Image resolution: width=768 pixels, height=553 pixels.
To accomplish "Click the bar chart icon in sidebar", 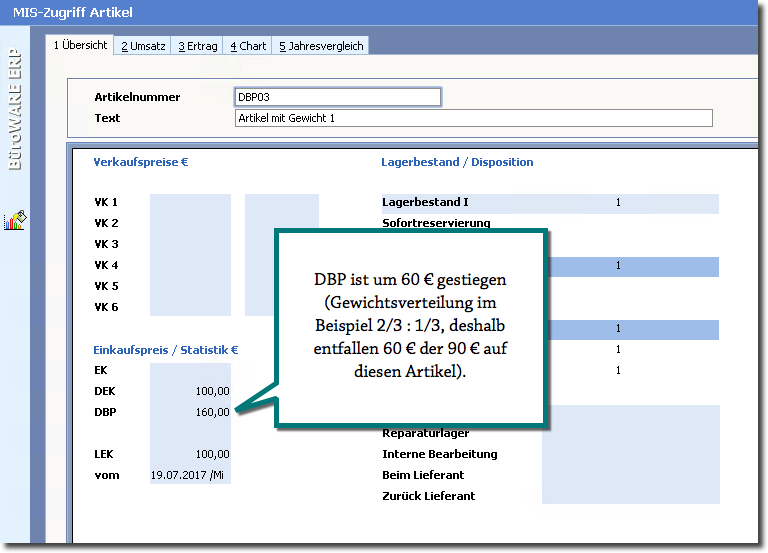I will pos(15,221).
